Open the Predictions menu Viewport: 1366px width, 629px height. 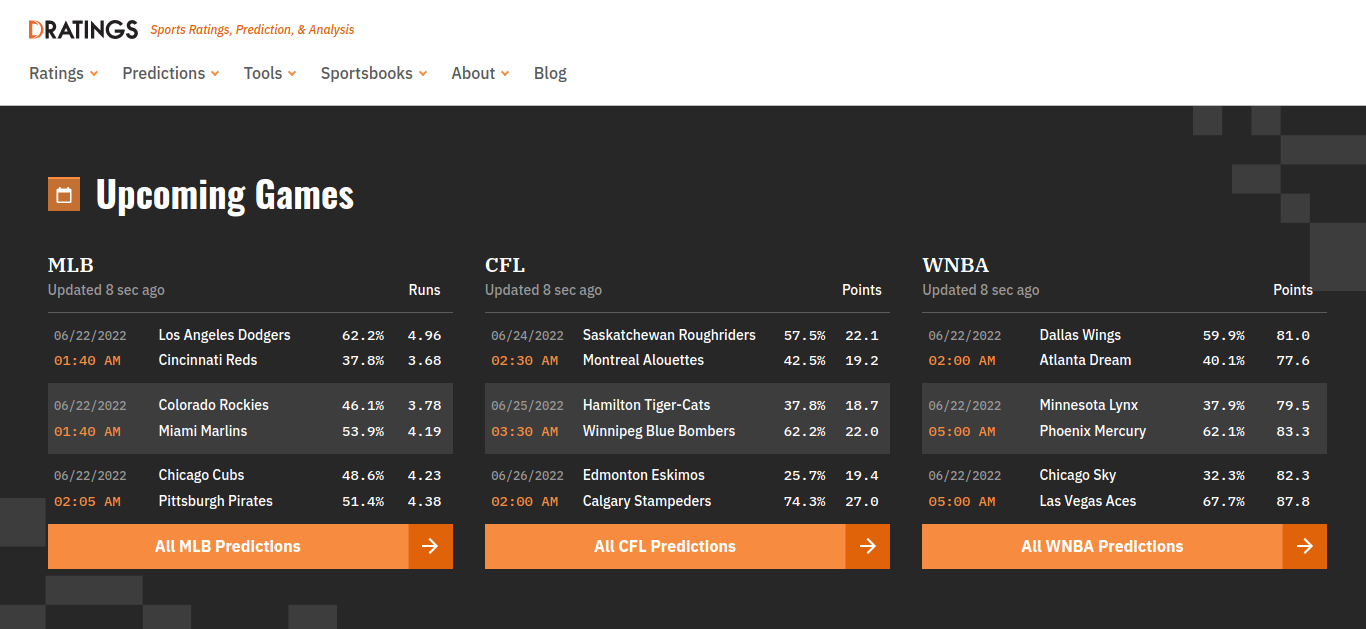(x=171, y=73)
